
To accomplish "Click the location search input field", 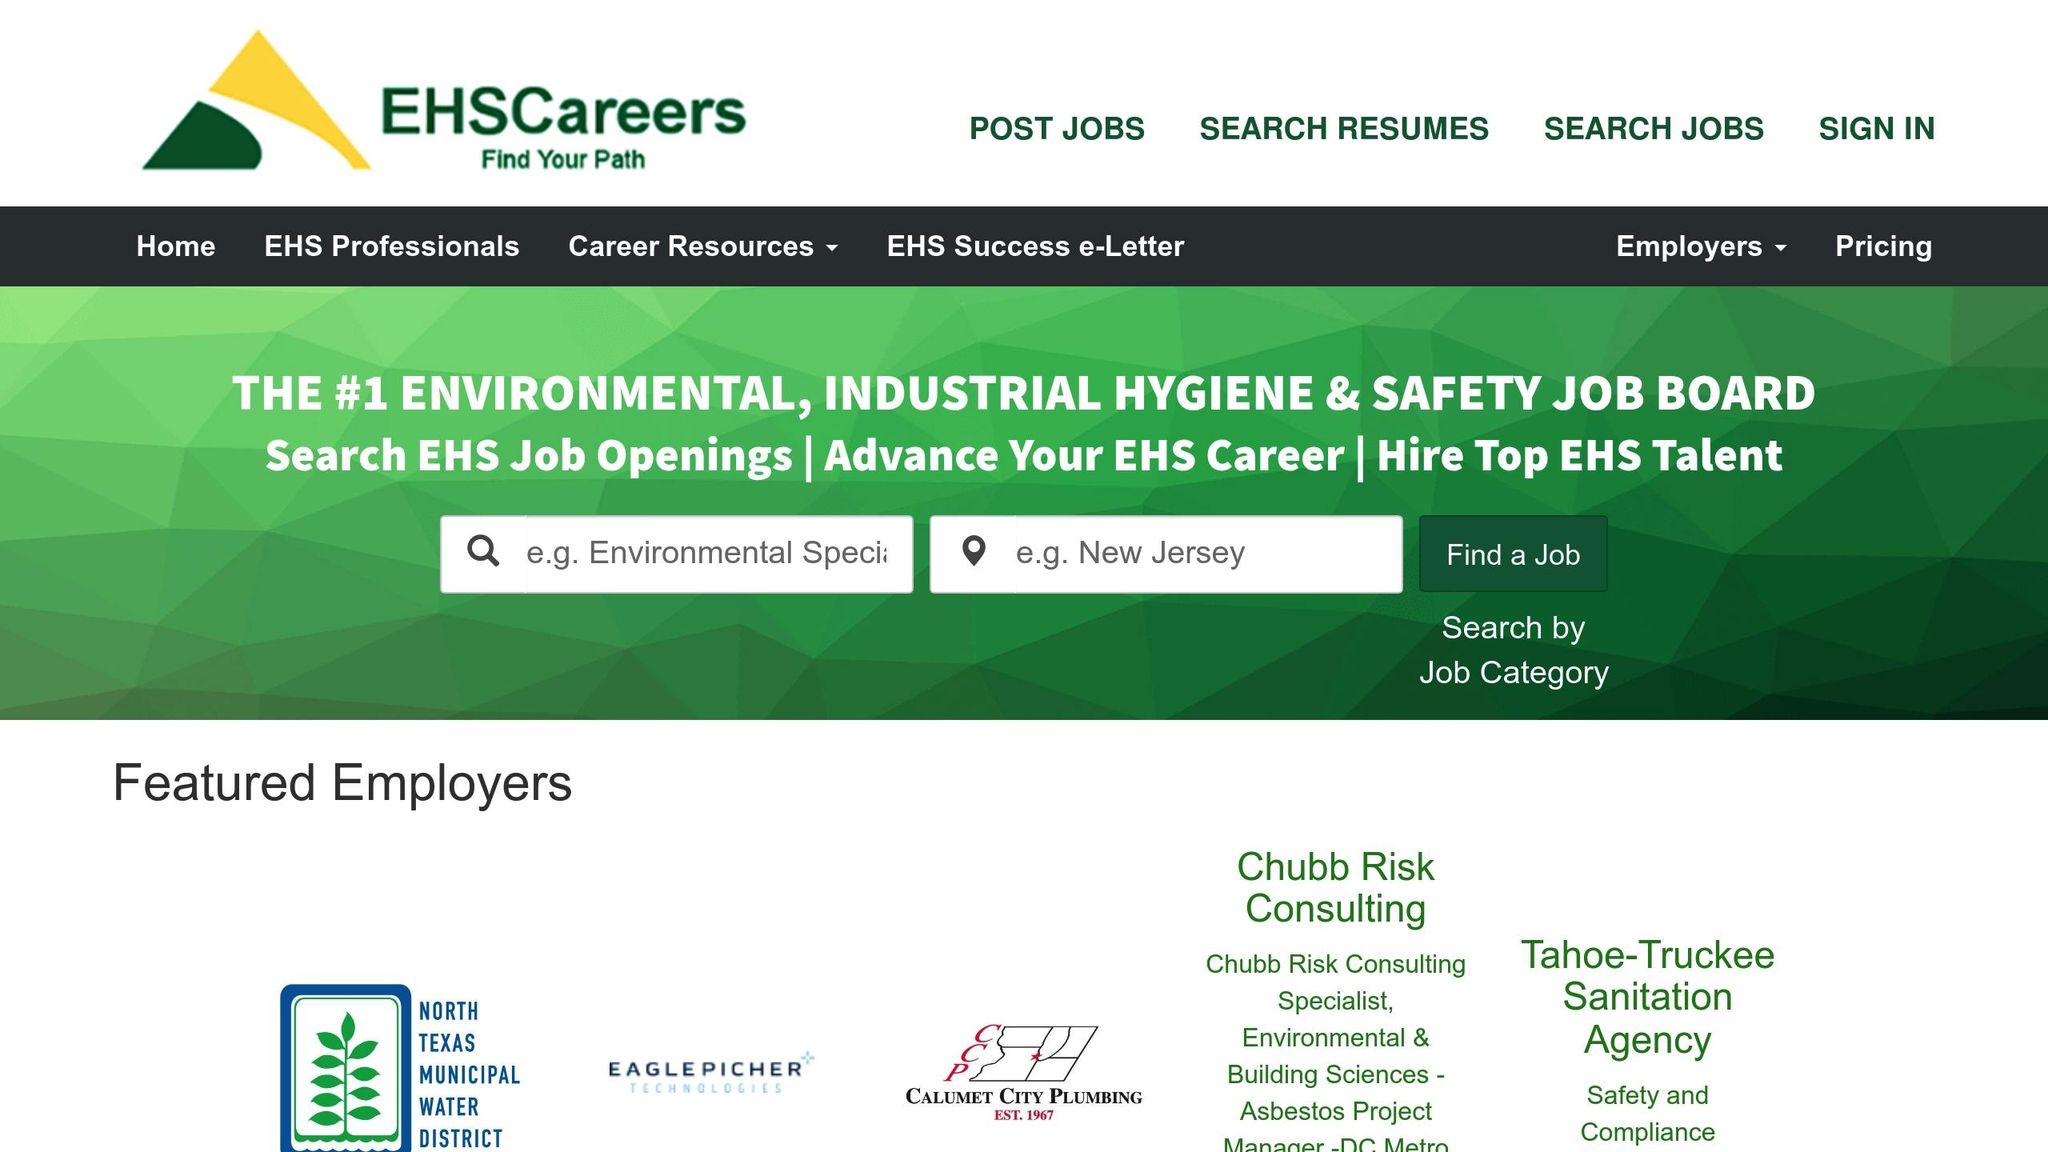I will click(1180, 551).
